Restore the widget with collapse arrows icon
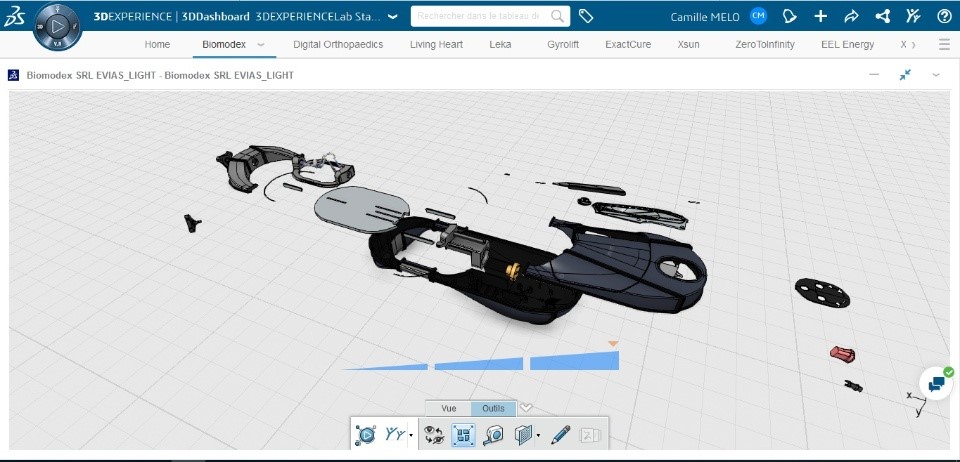 (x=905, y=75)
